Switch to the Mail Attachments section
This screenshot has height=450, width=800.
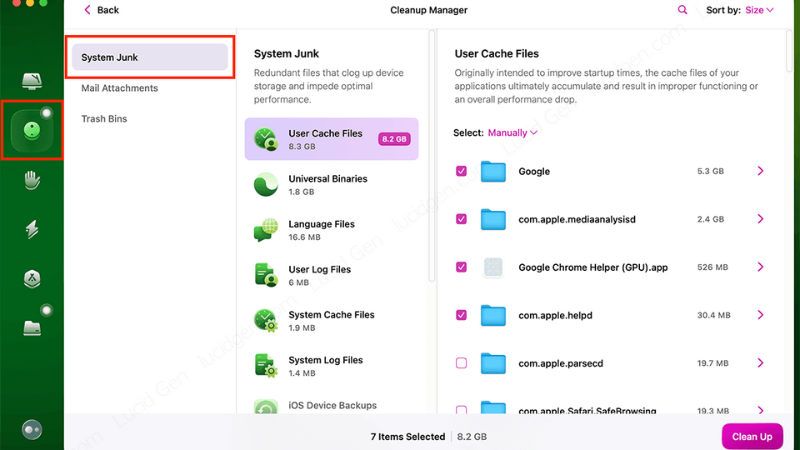coord(120,88)
